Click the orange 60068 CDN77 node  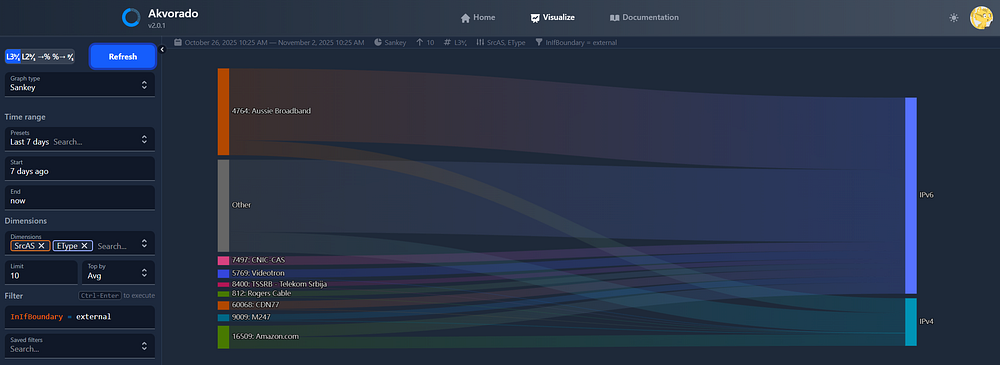[223, 306]
